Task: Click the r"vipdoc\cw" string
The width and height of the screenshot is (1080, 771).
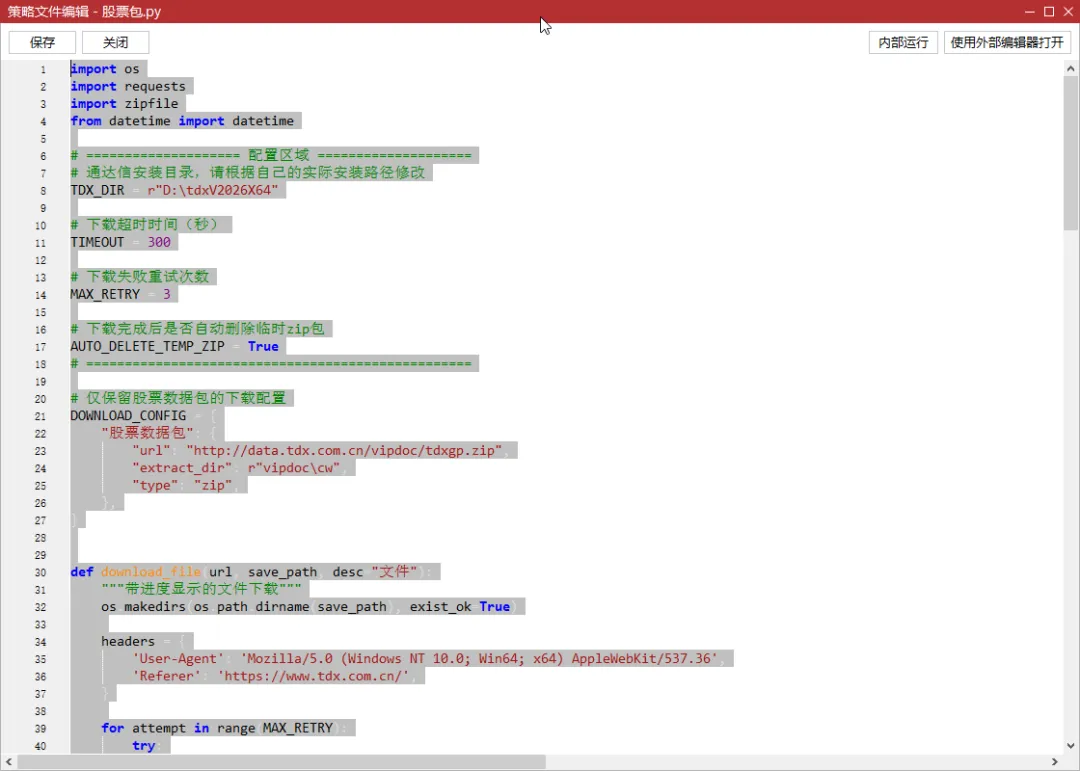Action: pos(294,467)
